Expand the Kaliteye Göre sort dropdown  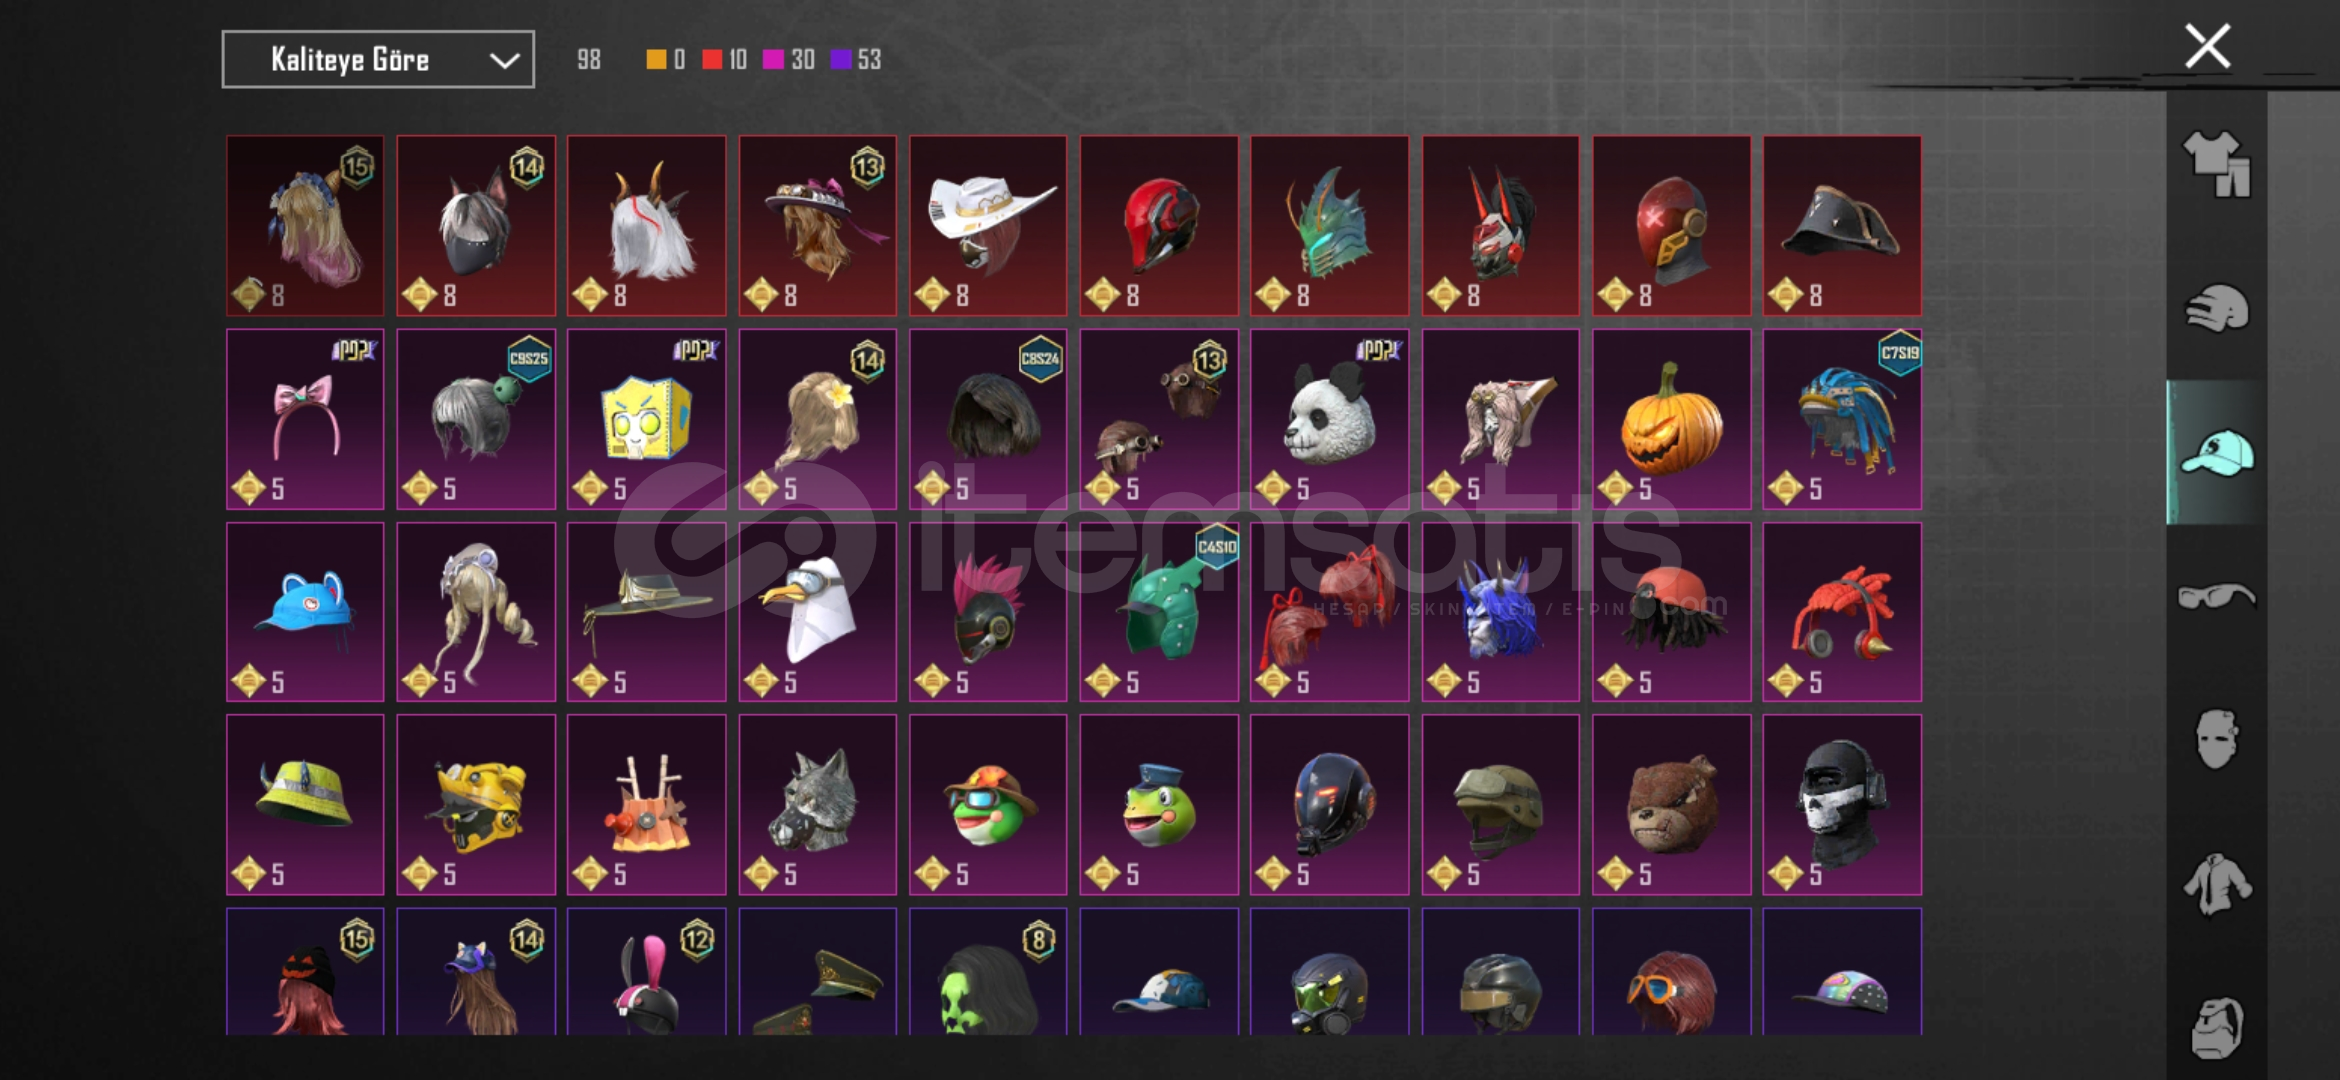(378, 60)
